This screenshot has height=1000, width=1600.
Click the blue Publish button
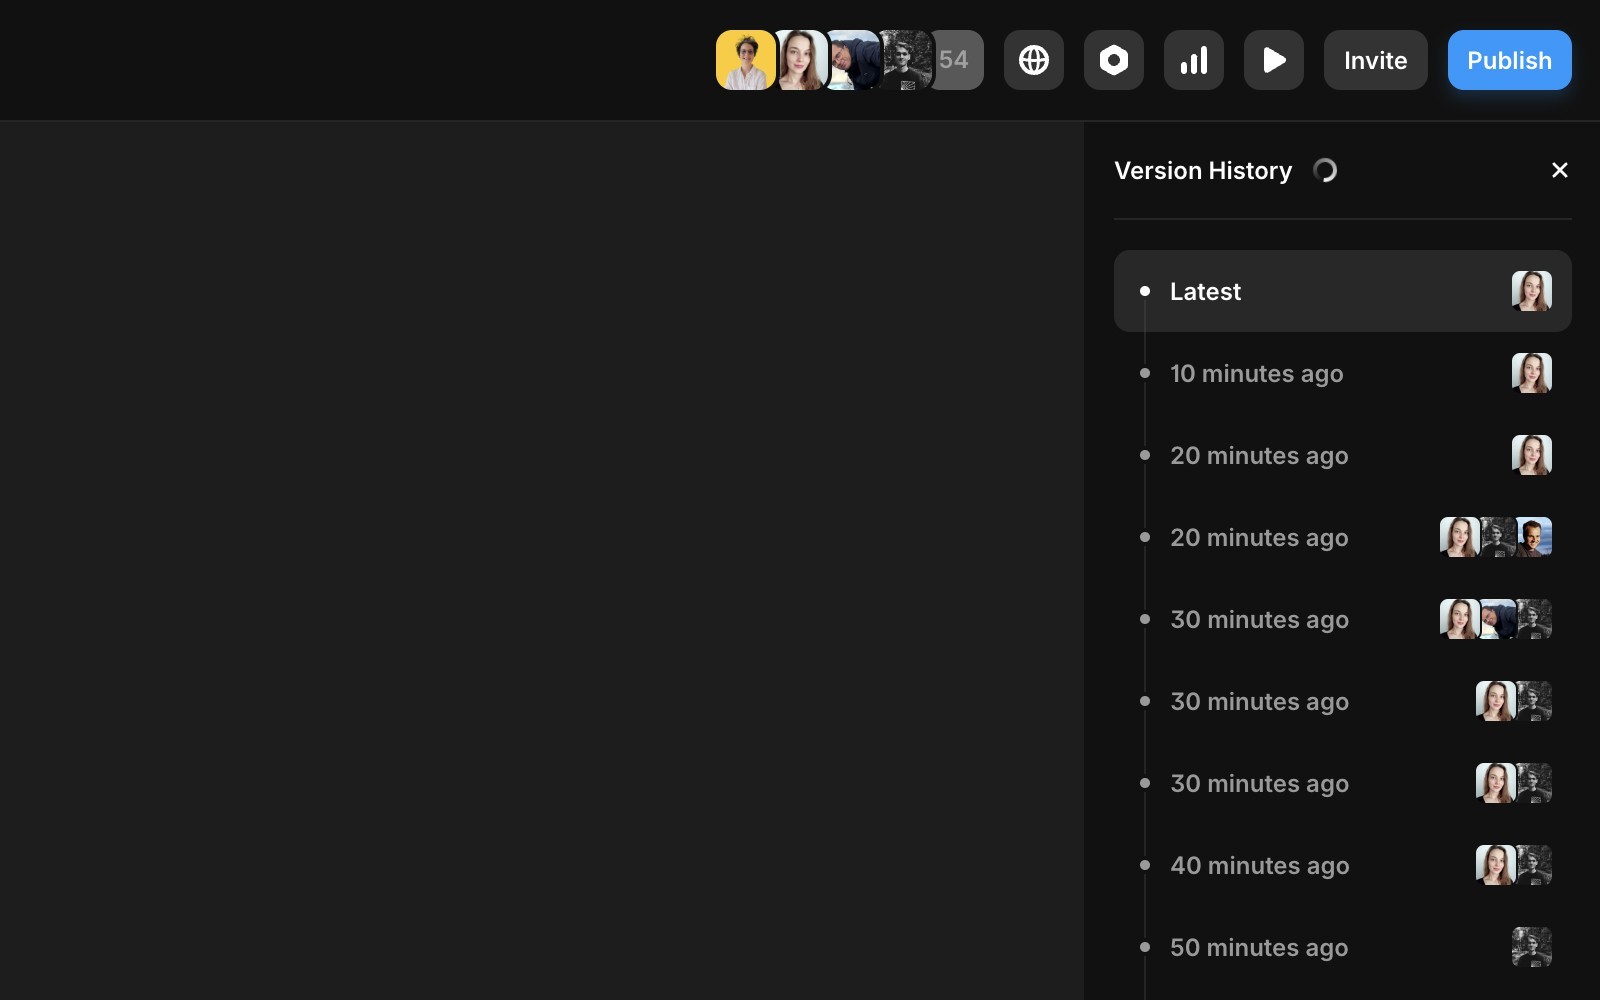tap(1509, 60)
